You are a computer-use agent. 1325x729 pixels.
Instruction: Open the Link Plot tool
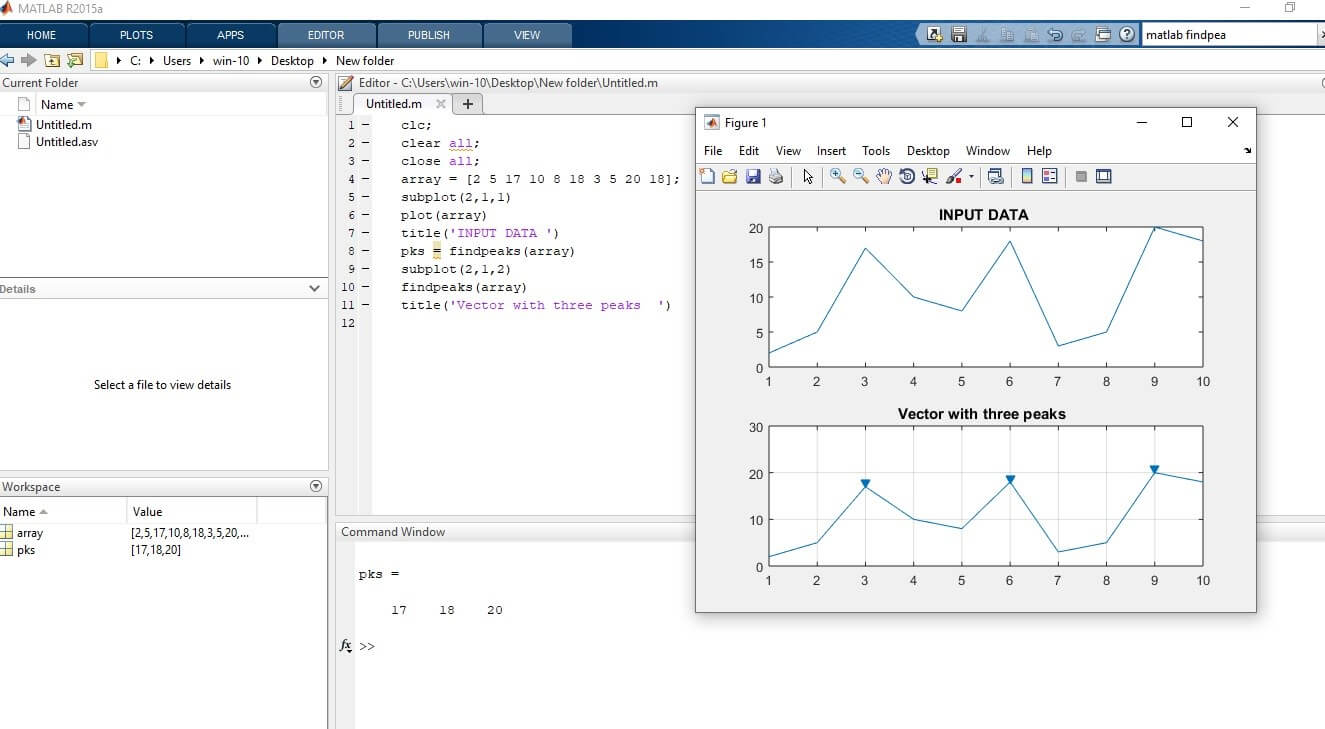(995, 176)
